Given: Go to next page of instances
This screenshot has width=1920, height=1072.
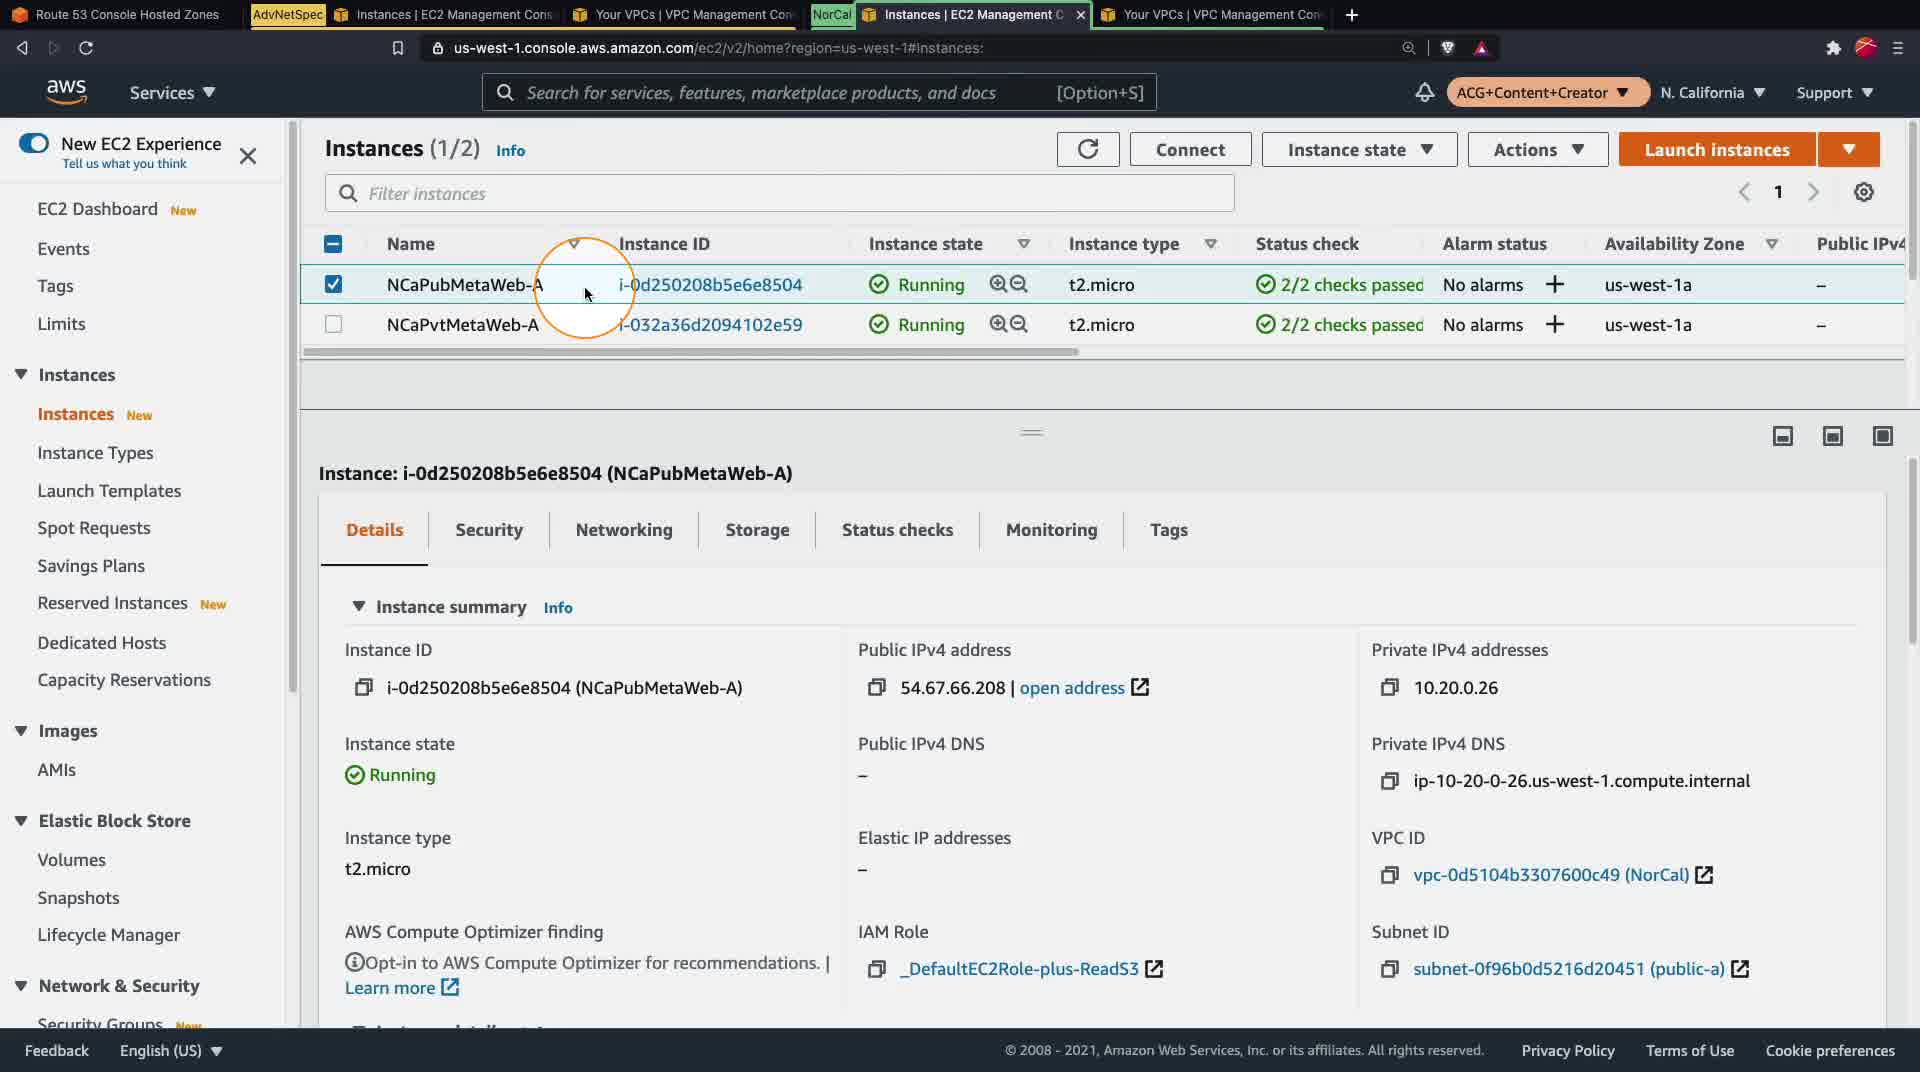Looking at the screenshot, I should (1813, 192).
